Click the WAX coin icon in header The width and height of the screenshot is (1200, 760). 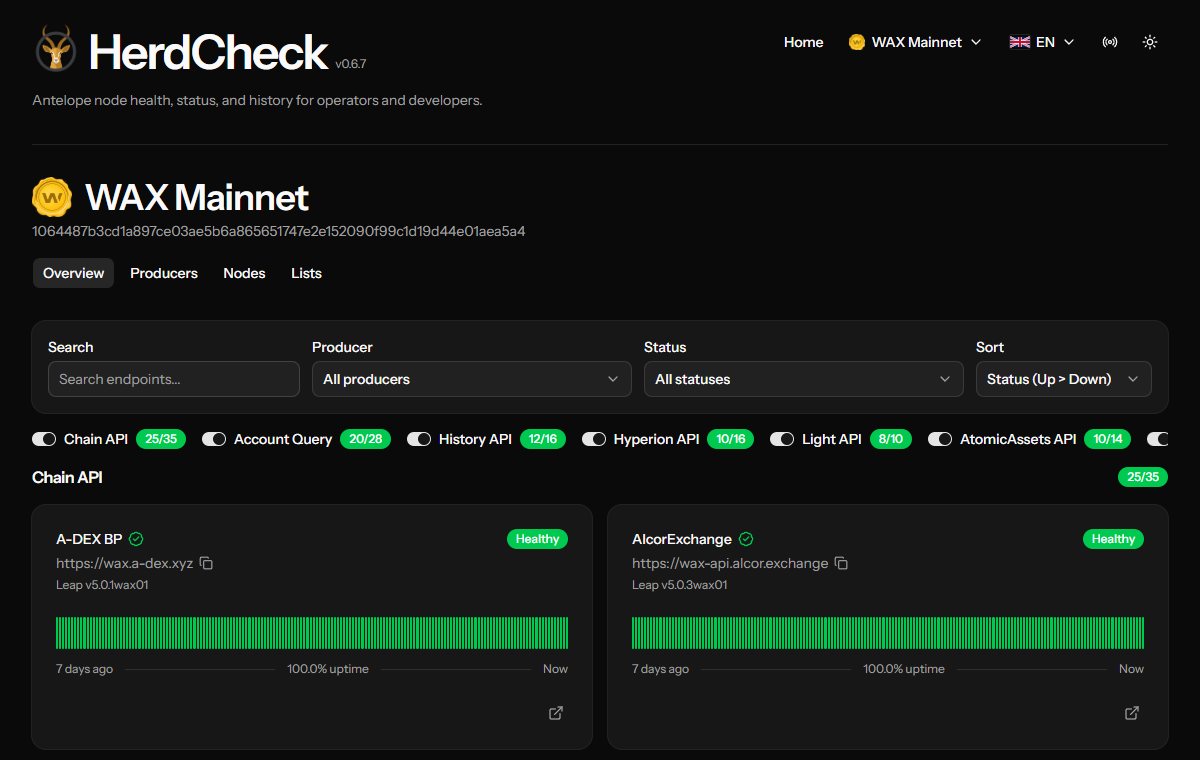856,42
